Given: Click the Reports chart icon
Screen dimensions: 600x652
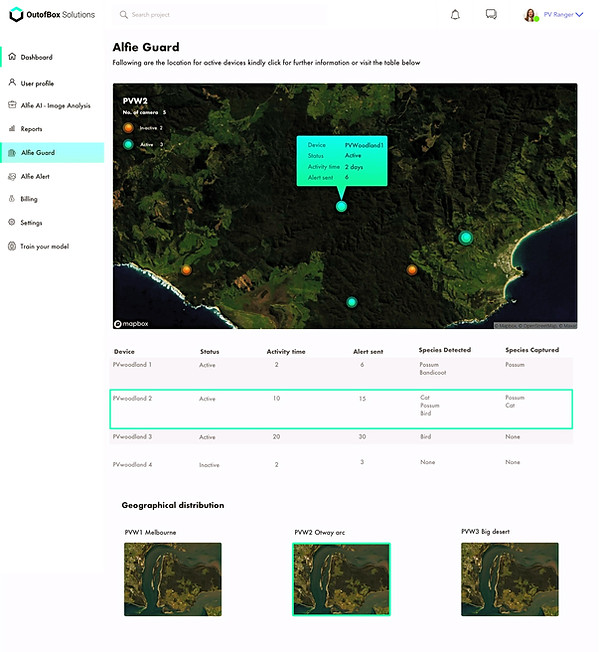Looking at the screenshot, I should (12, 129).
